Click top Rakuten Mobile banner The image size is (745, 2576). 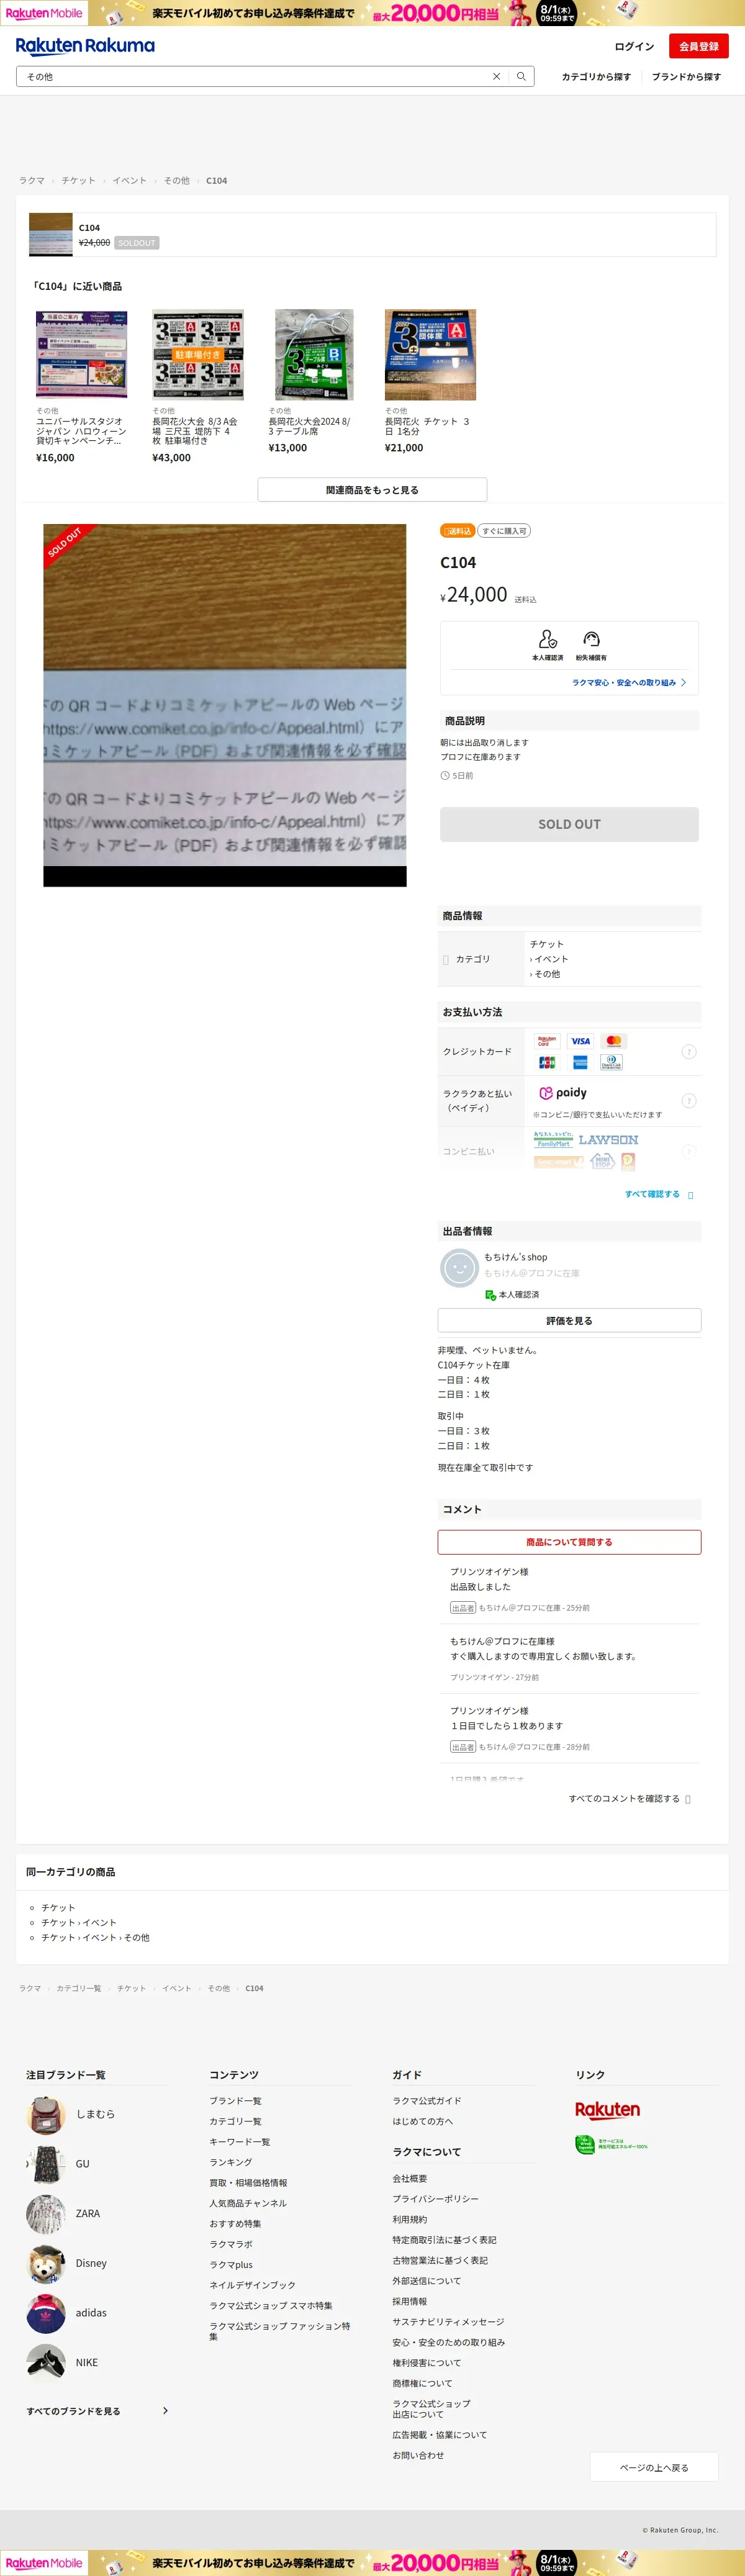point(372,13)
